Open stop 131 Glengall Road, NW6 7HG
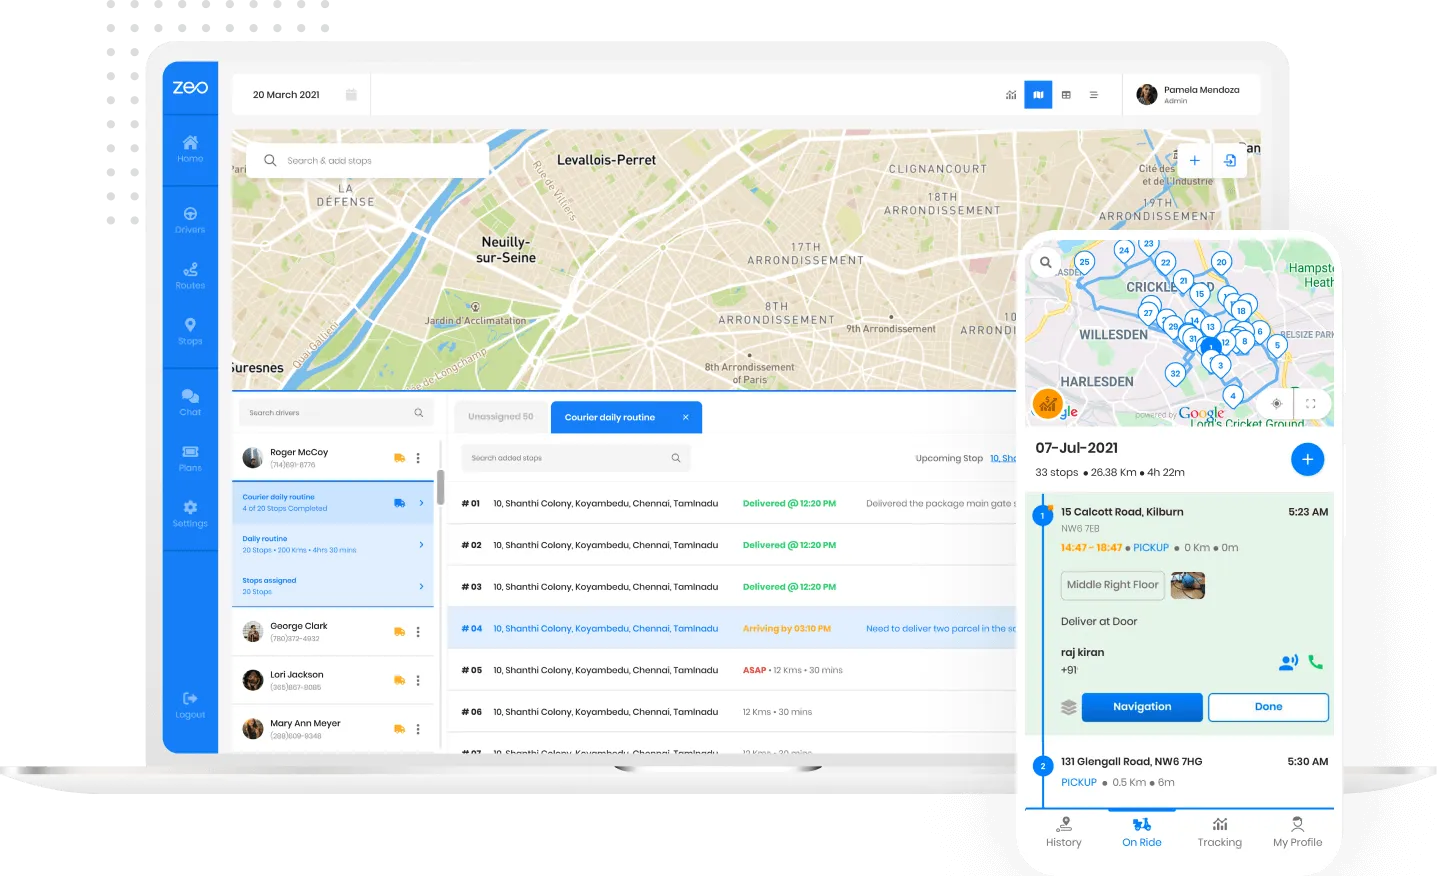1437x876 pixels. point(1180,772)
